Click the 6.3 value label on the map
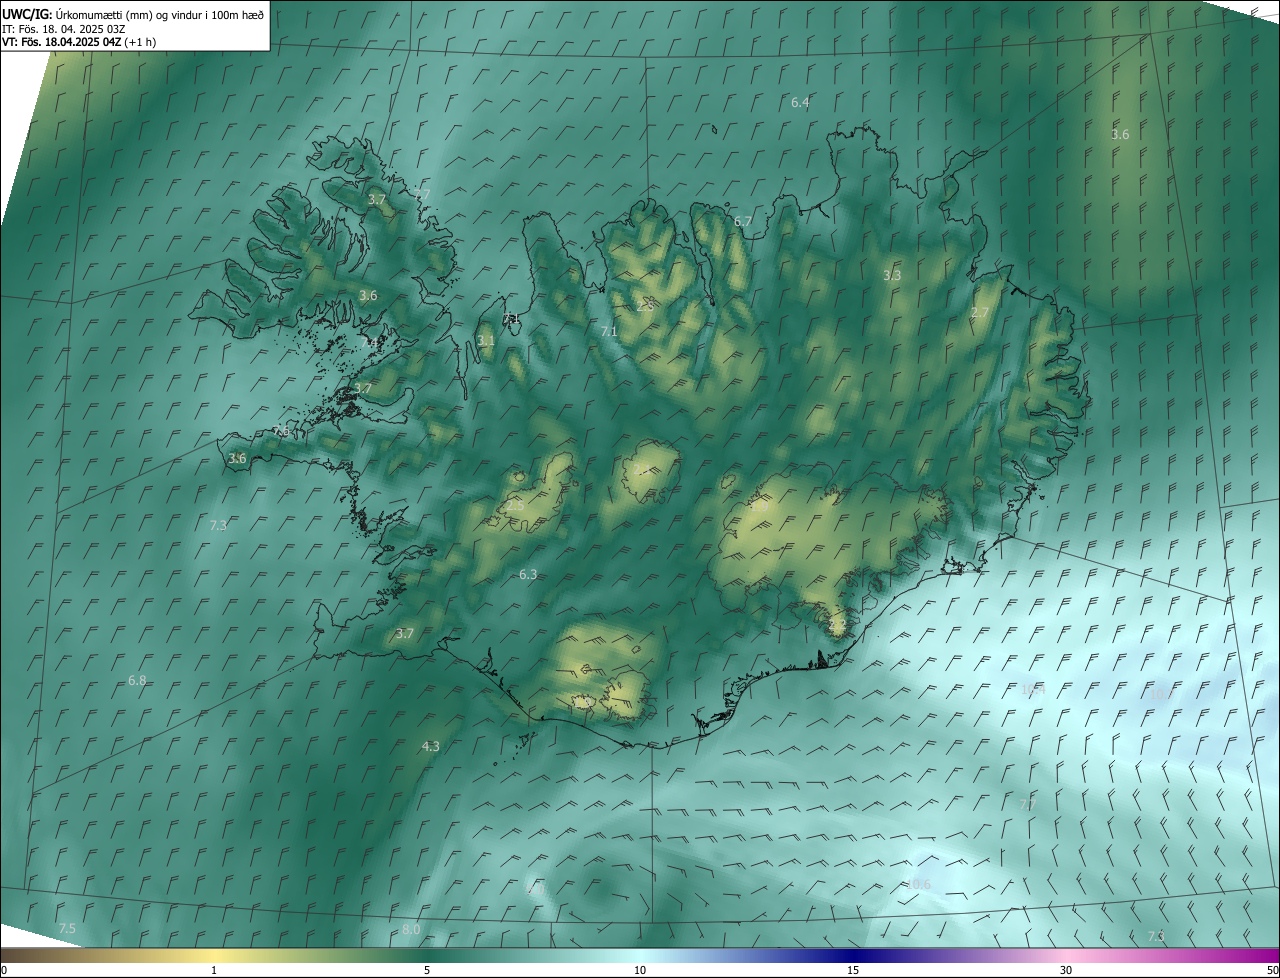Viewport: 1280px width, 978px height. coord(528,574)
